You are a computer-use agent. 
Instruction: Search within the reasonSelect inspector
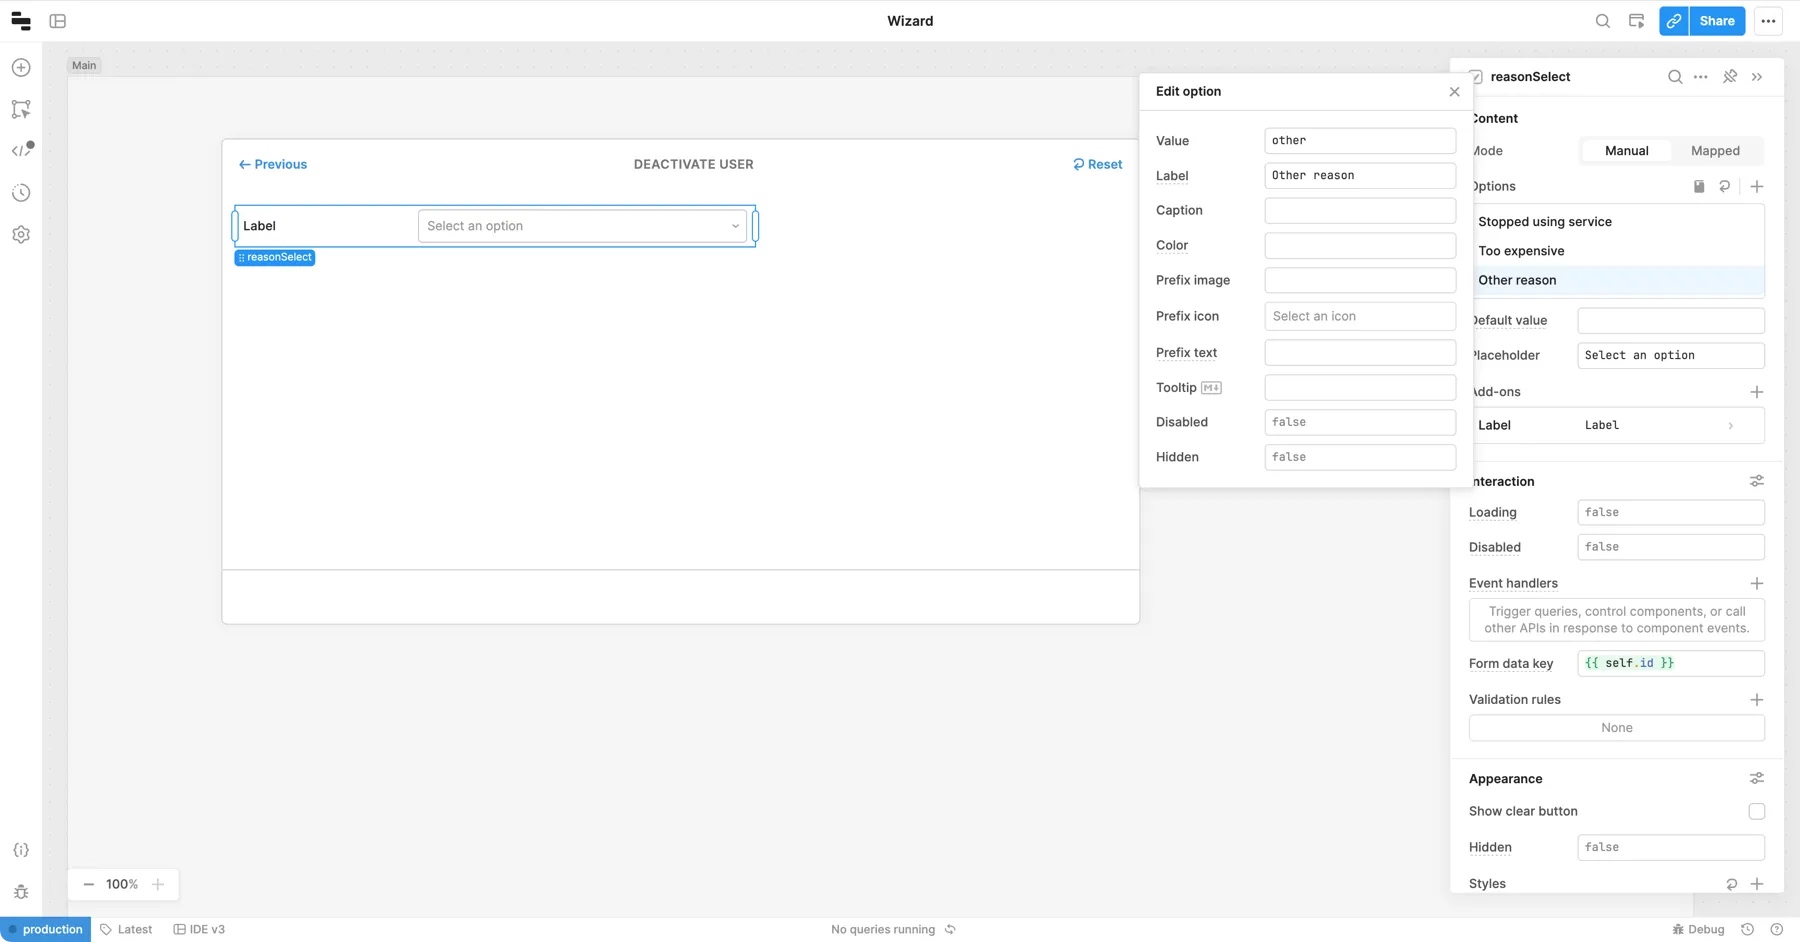[x=1675, y=77]
